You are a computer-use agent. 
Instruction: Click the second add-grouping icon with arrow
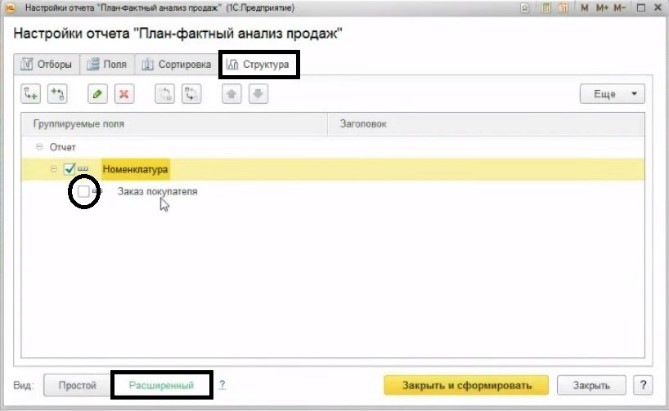[57, 94]
